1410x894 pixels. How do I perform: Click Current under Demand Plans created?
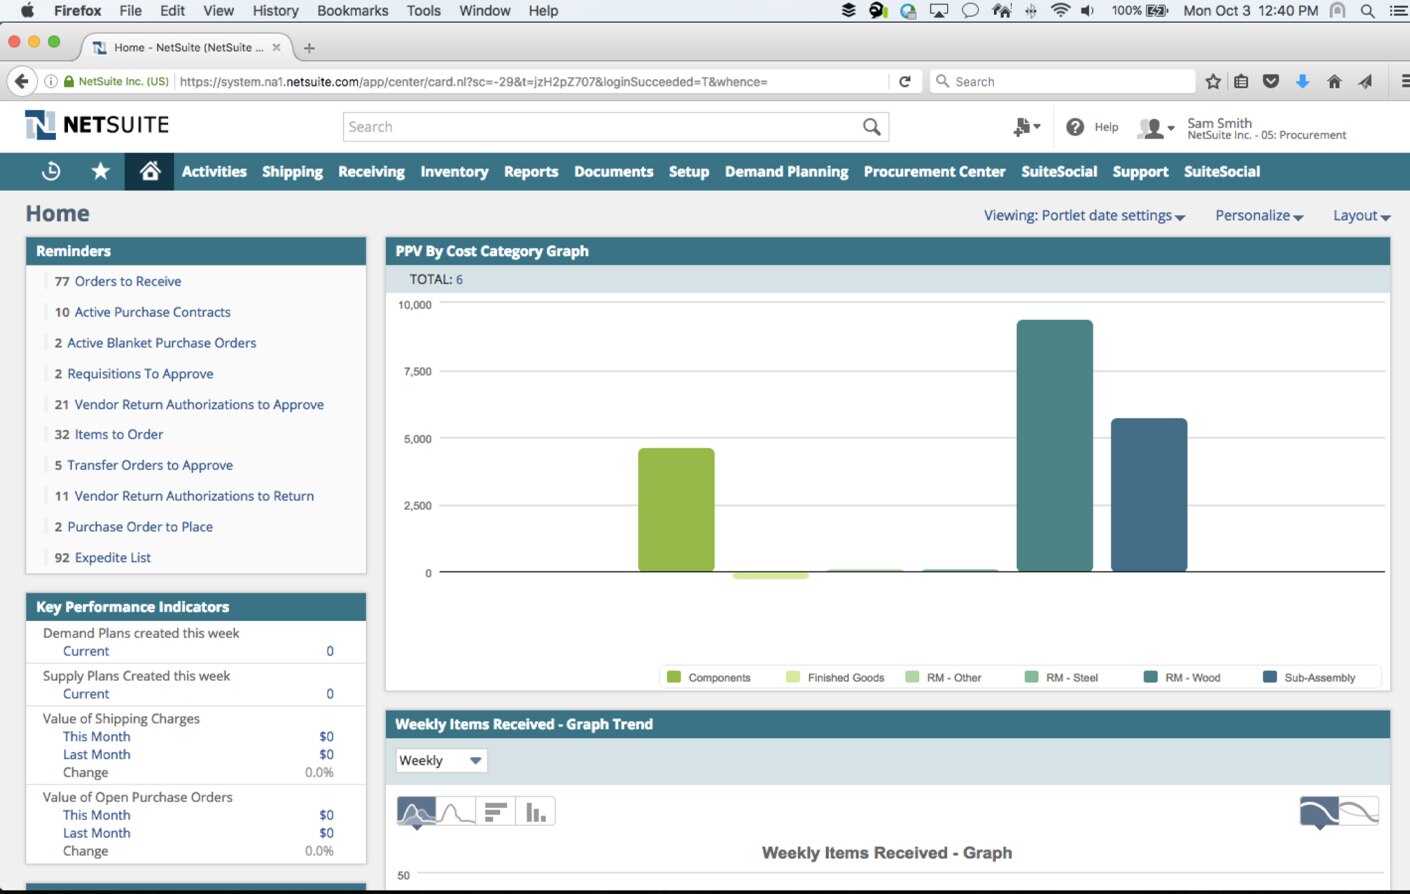click(86, 652)
